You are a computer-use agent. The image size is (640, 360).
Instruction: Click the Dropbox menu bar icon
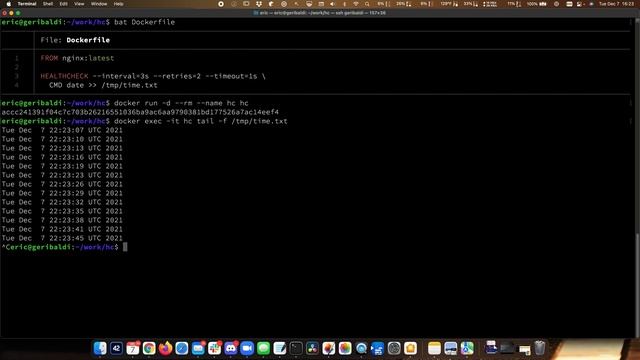(x=259, y=4)
